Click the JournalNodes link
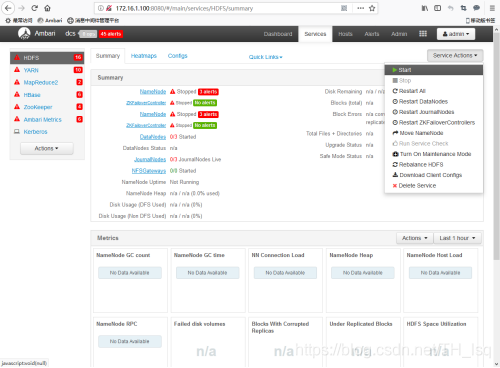The image size is (500, 368). (150, 160)
